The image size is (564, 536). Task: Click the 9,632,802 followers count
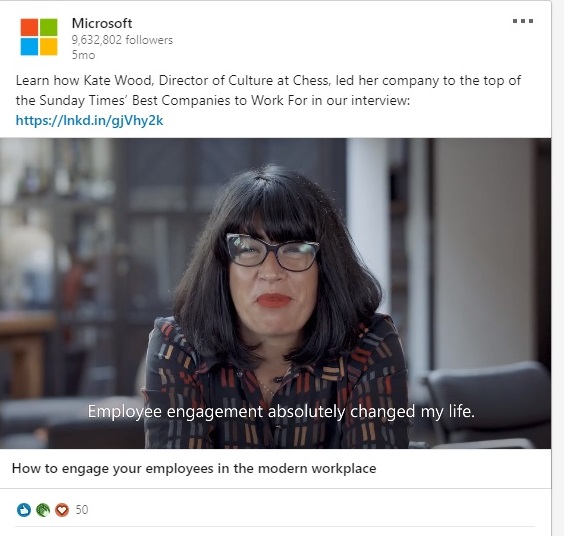[x=122, y=40]
